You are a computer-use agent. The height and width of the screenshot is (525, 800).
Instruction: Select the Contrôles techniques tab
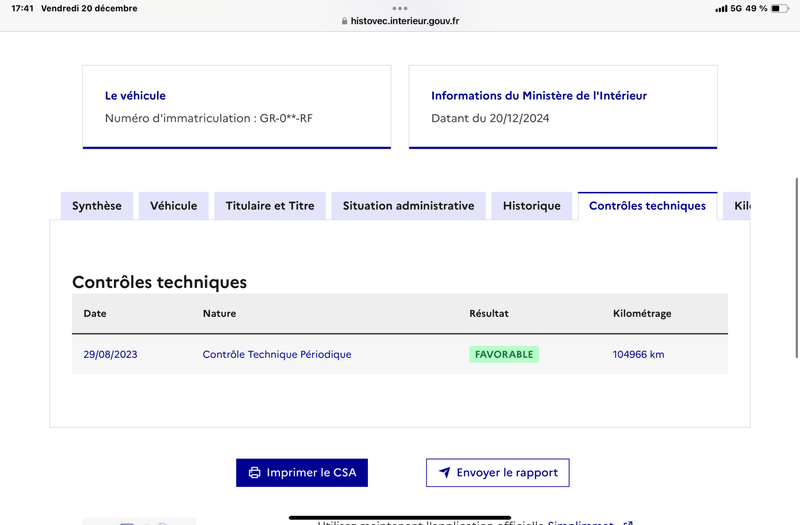coord(647,206)
